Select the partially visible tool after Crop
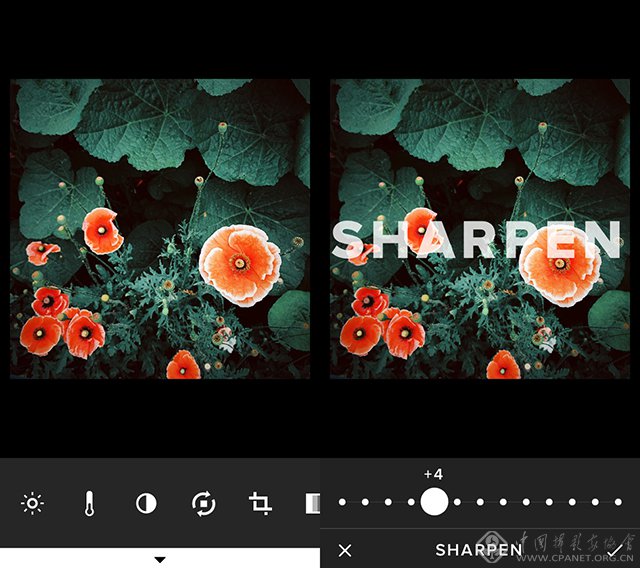The image size is (640, 568). [311, 503]
